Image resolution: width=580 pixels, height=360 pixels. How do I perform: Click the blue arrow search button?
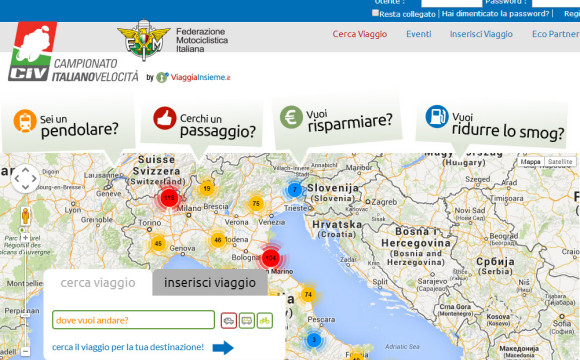(x=223, y=347)
